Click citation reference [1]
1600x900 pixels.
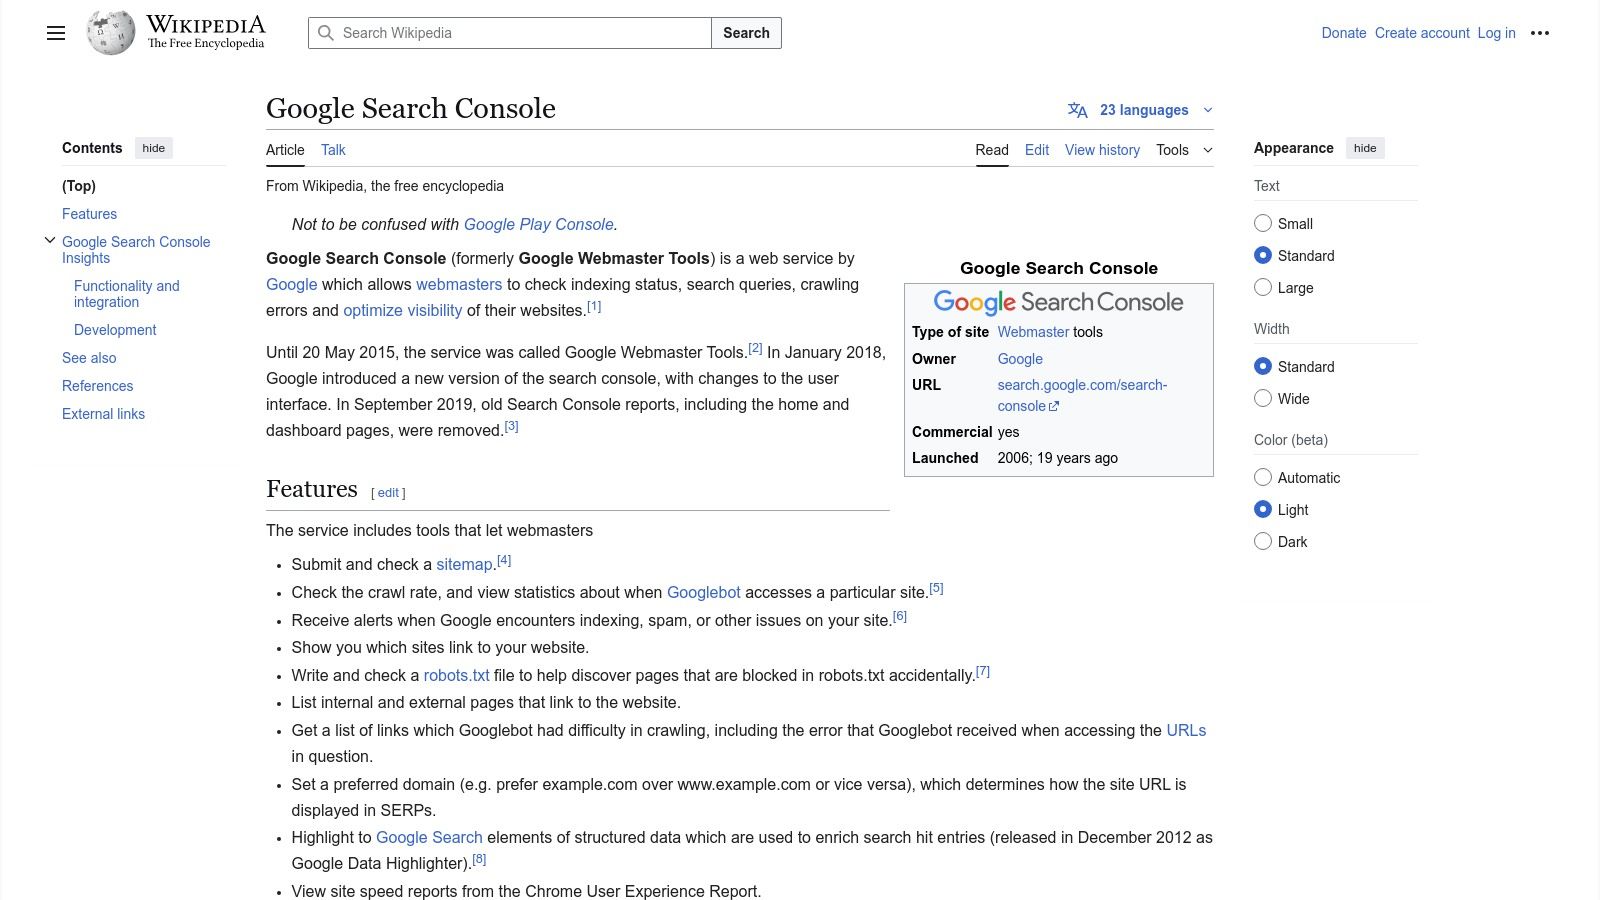(x=594, y=306)
